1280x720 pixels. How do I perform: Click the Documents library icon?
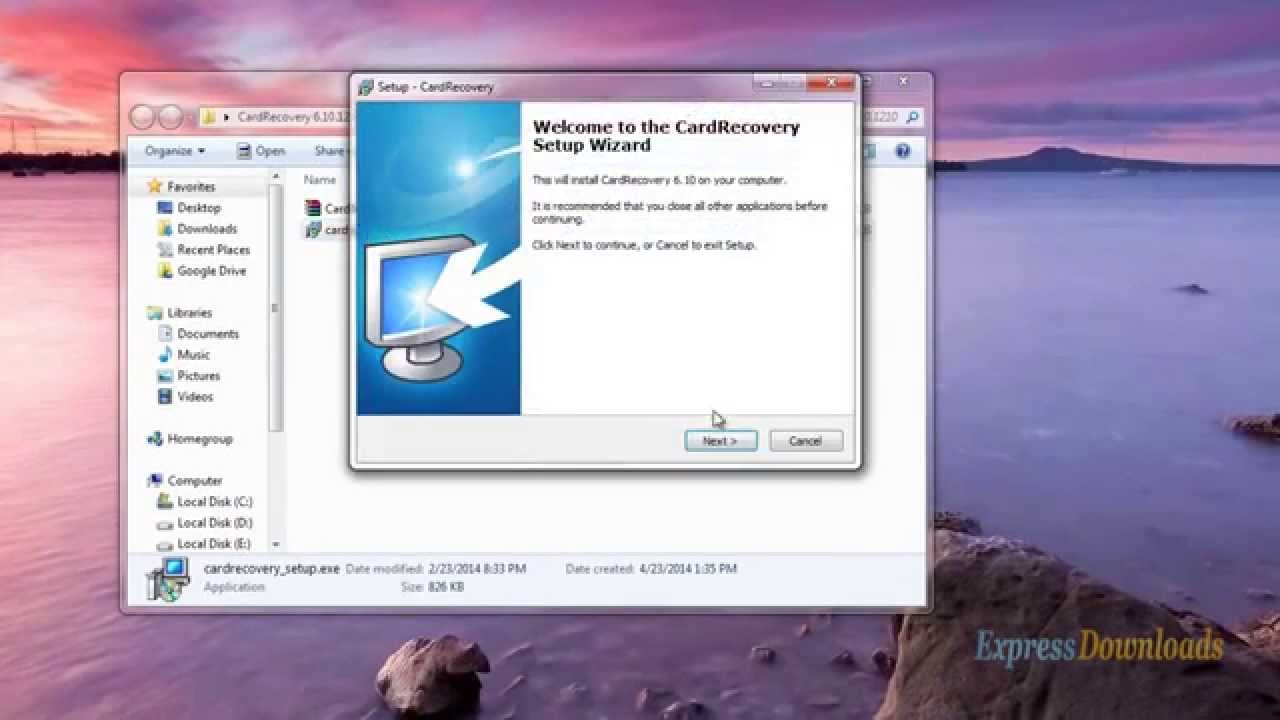pyautogui.click(x=165, y=334)
